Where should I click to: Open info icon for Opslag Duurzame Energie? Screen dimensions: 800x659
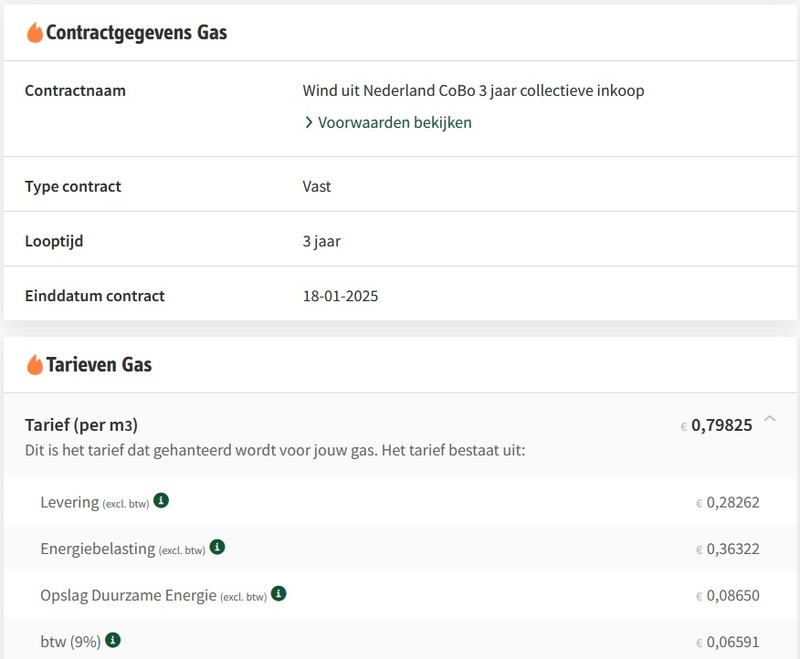279,593
